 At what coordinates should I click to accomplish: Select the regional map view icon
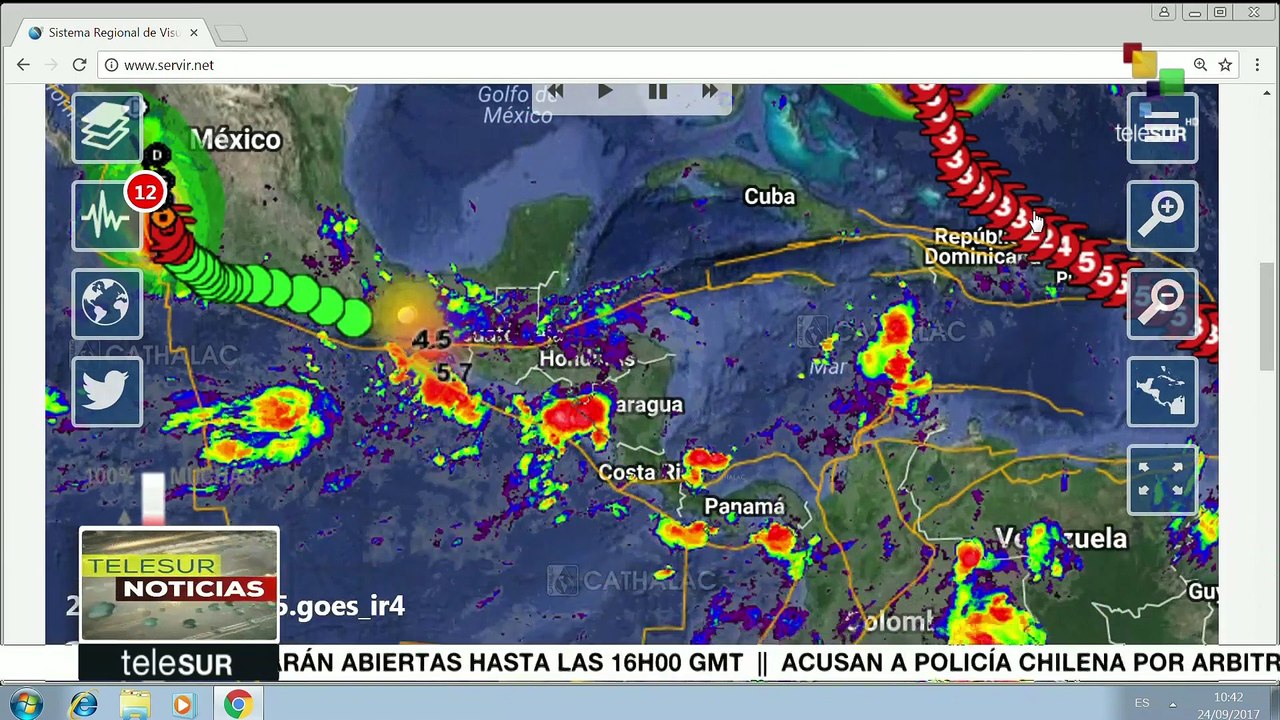1162,391
